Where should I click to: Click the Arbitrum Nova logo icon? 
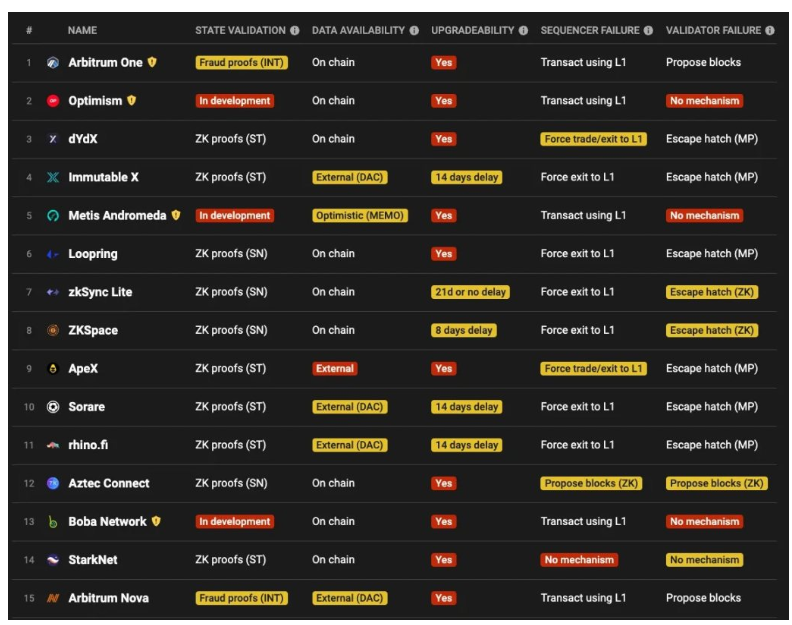[53, 598]
